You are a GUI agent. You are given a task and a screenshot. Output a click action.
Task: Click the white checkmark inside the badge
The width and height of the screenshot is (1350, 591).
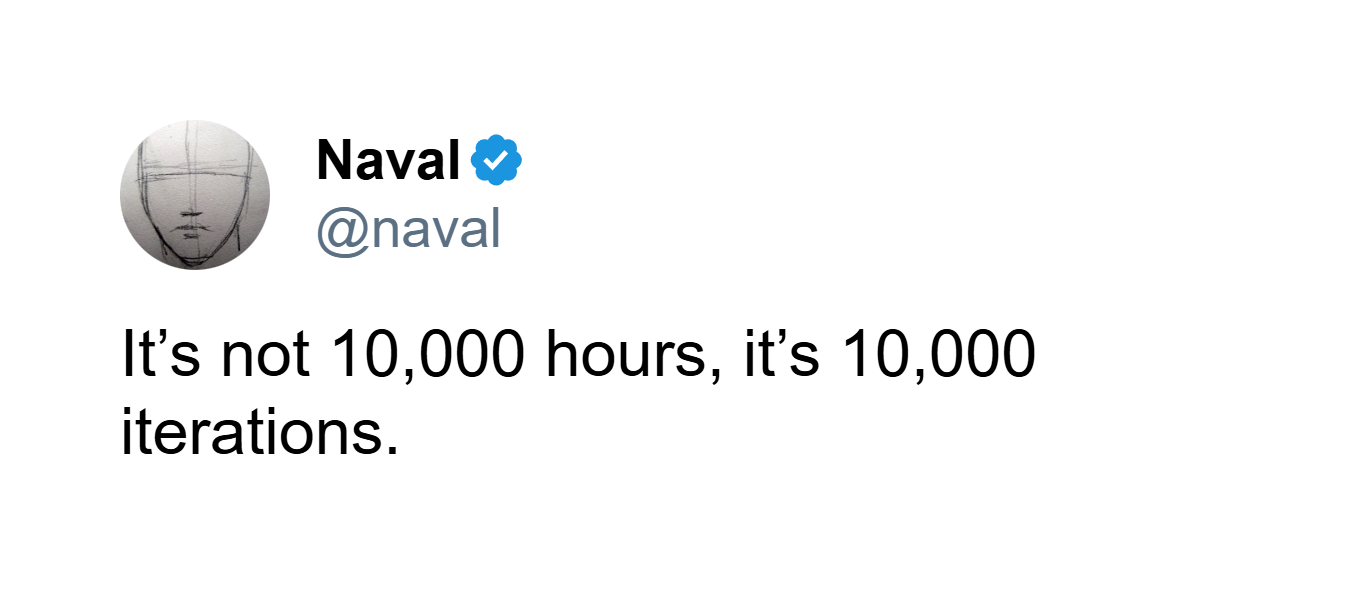497,160
